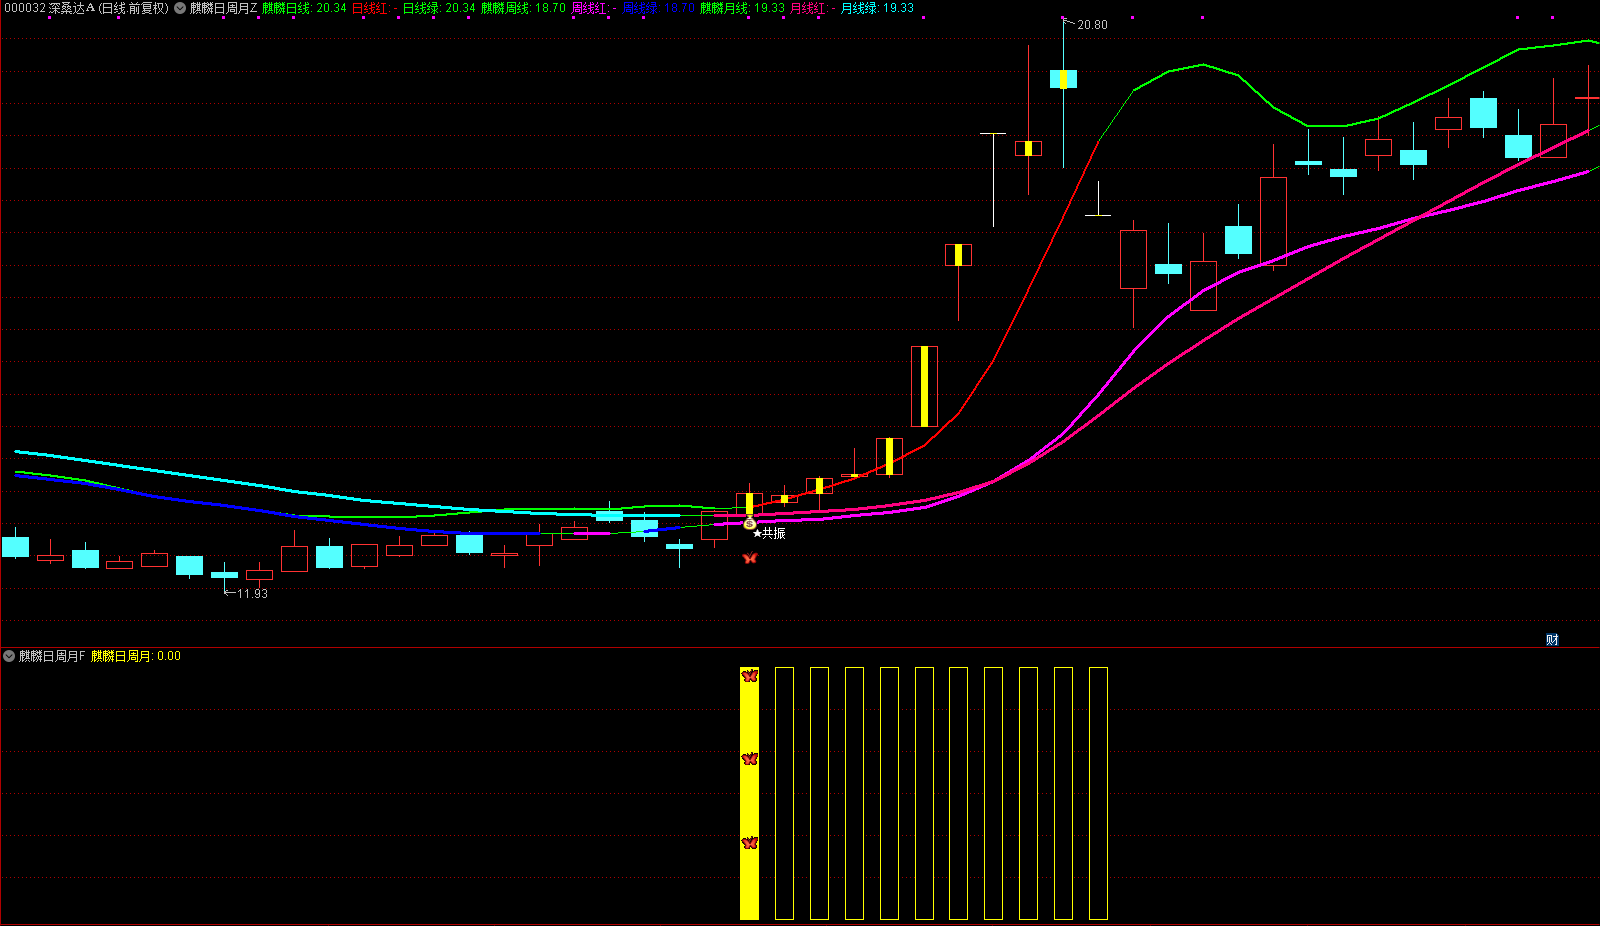Click the bottom butterfly in the yellow bar
Viewport: 1600px width, 926px height.
750,843
